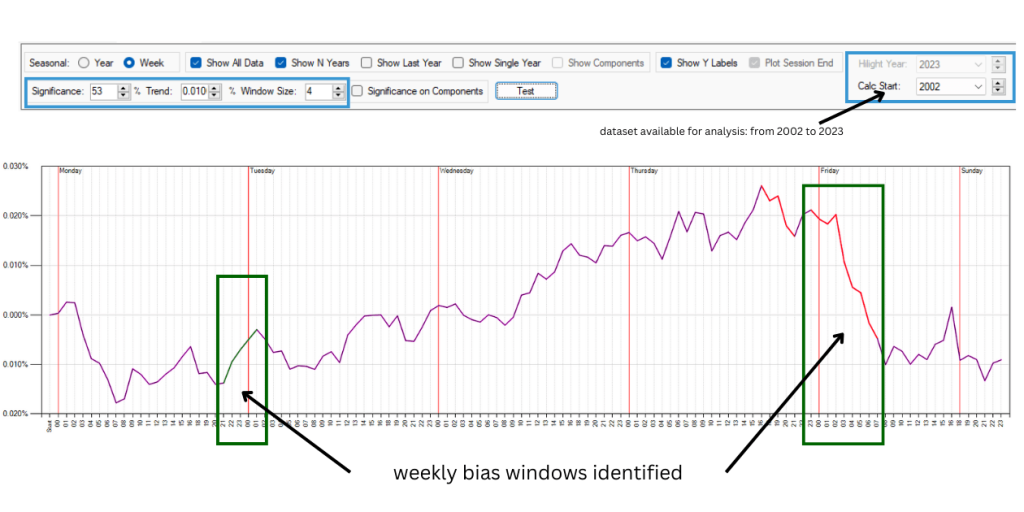Click the 0.000% y-axis label

[x=16, y=315]
